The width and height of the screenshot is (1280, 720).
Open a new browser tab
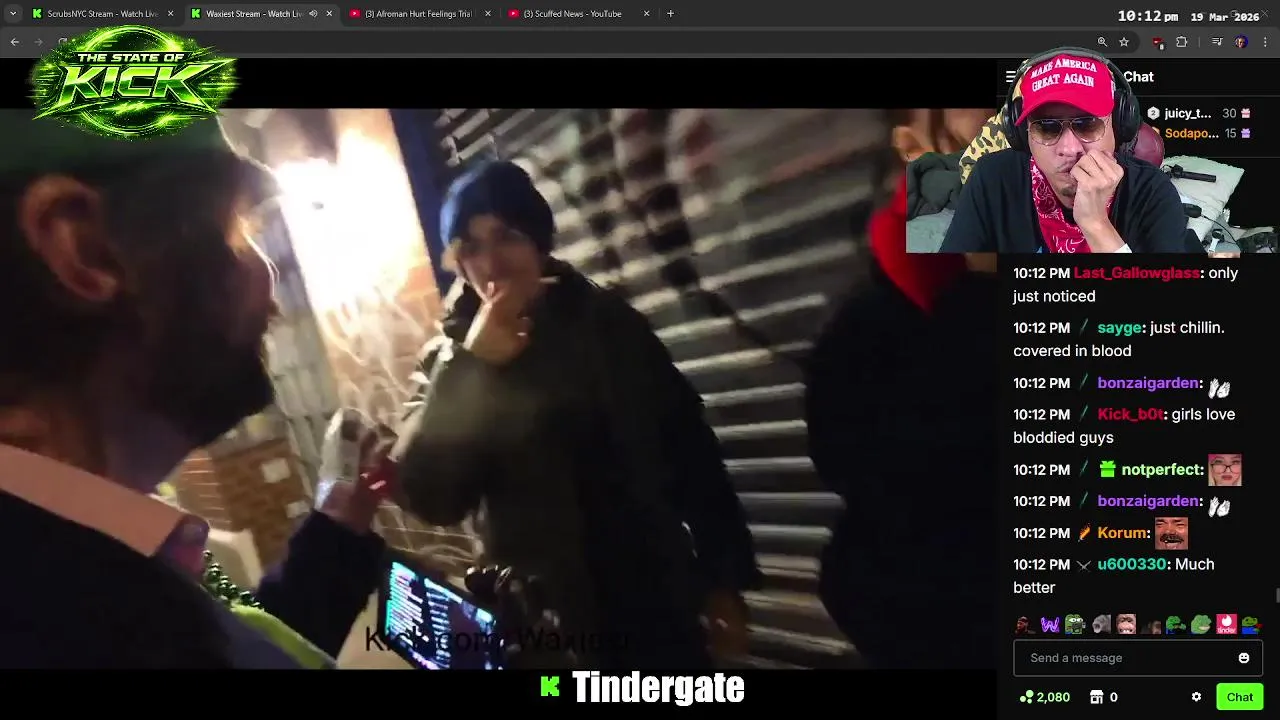(670, 14)
